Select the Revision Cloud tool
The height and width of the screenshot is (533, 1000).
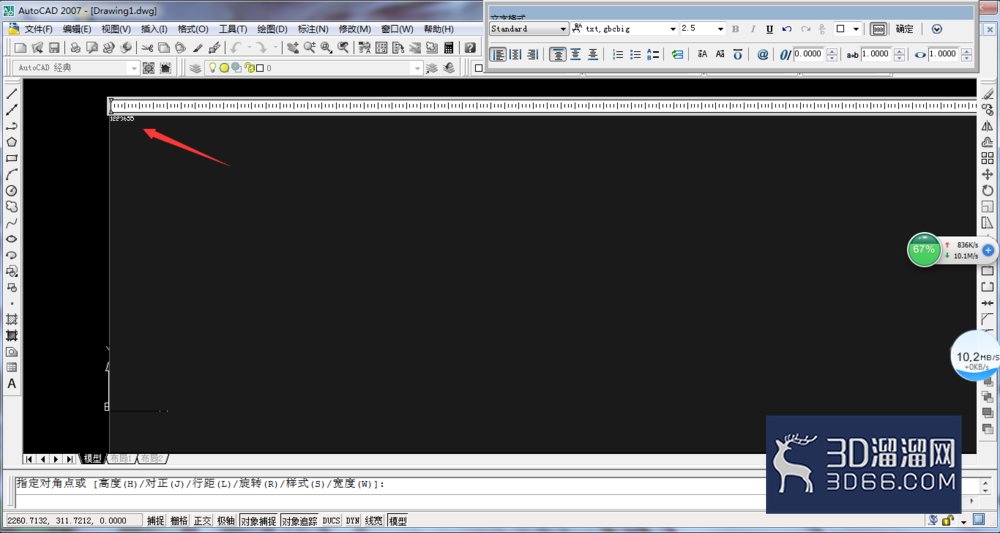pyautogui.click(x=11, y=207)
